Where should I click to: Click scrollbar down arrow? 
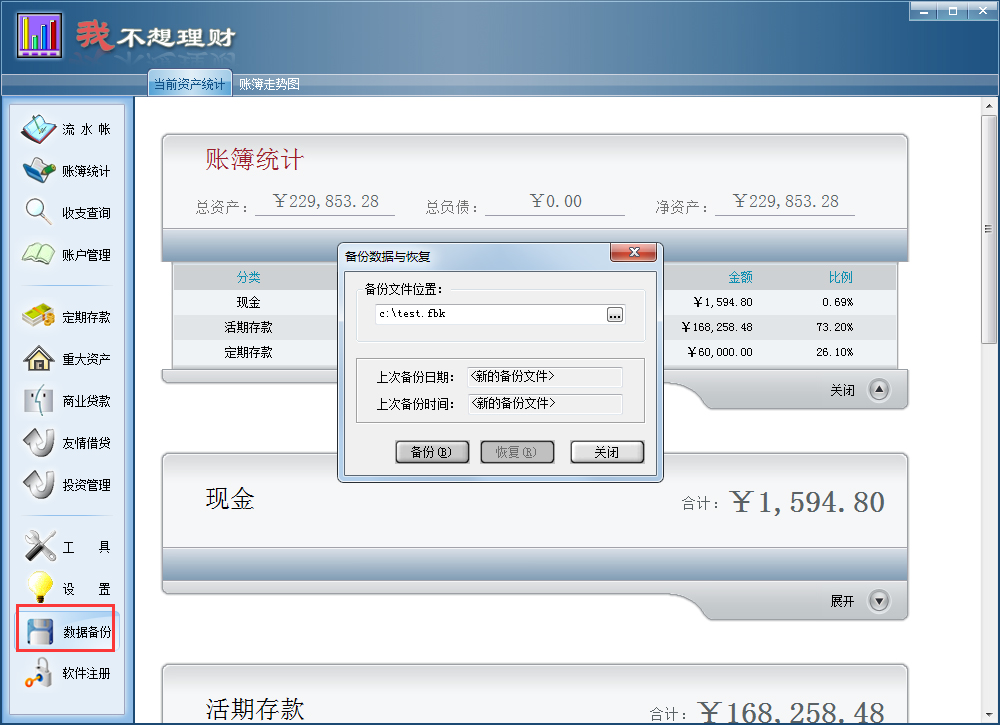click(x=989, y=715)
